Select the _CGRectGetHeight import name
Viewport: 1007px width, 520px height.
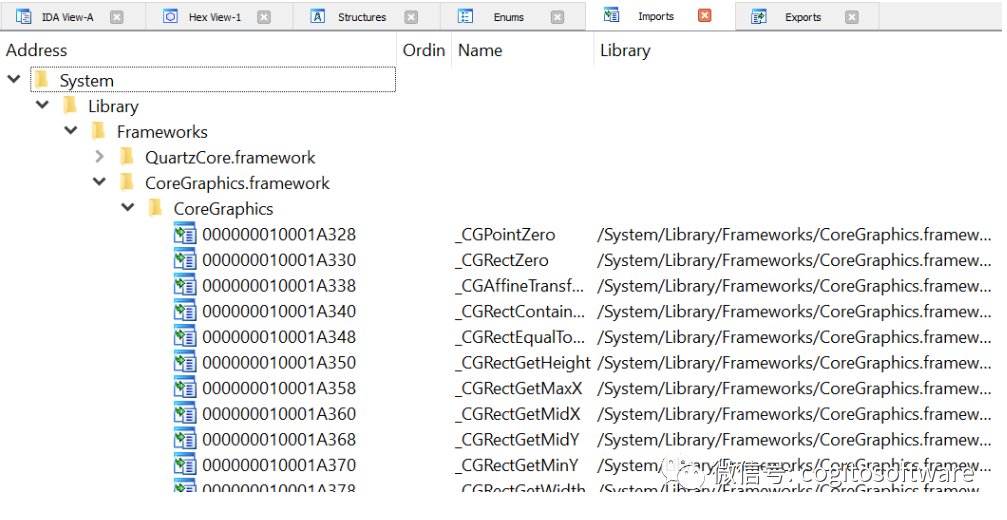(523, 363)
